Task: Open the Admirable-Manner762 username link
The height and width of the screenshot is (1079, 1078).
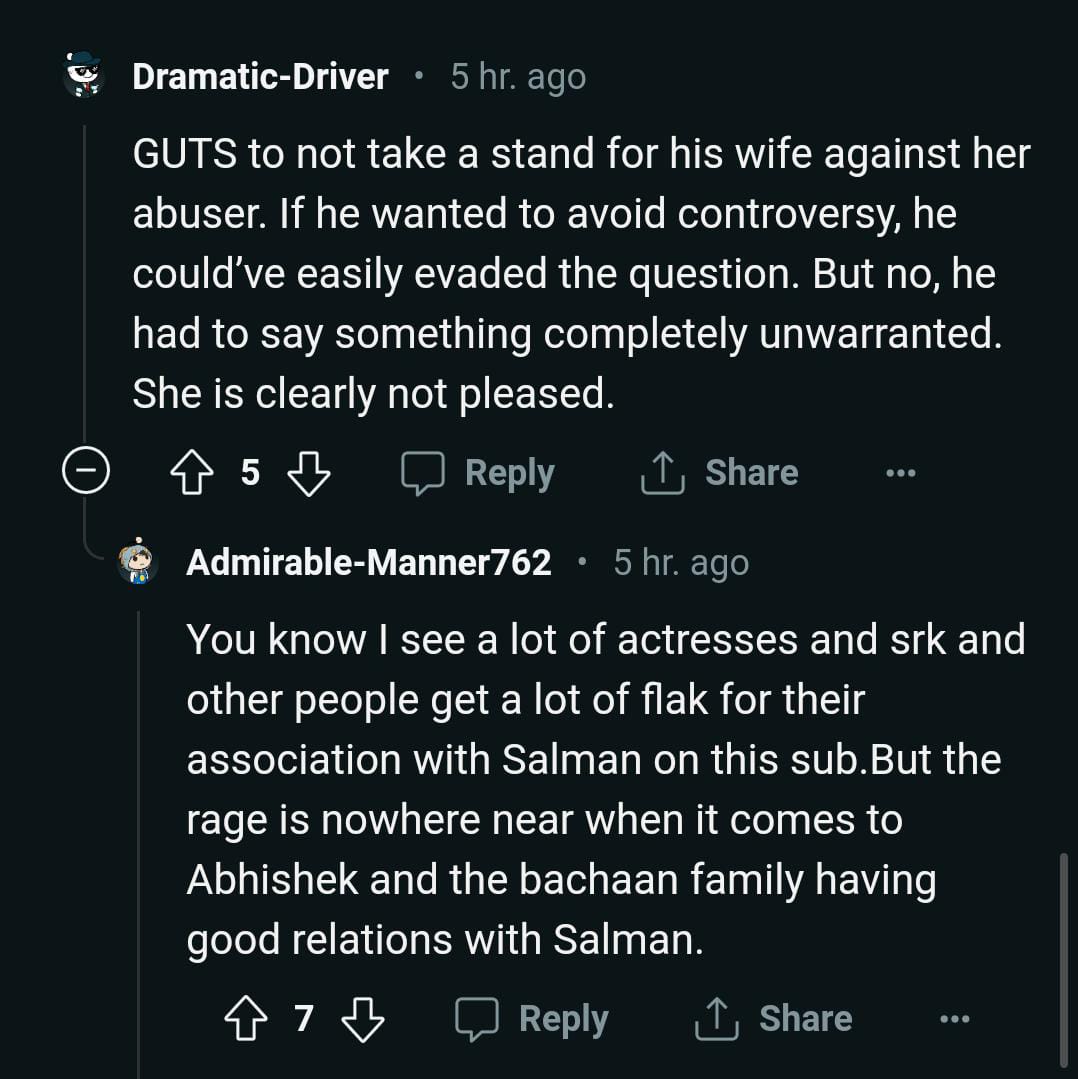Action: click(368, 563)
